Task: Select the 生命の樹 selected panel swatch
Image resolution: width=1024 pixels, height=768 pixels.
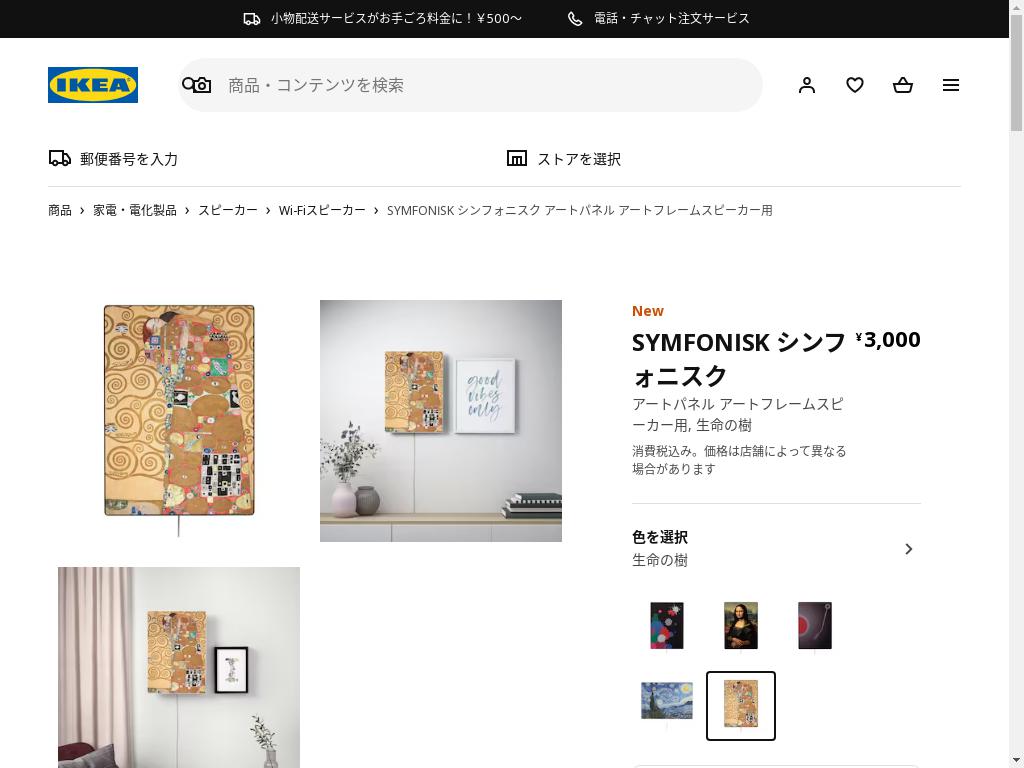Action: pyautogui.click(x=741, y=705)
